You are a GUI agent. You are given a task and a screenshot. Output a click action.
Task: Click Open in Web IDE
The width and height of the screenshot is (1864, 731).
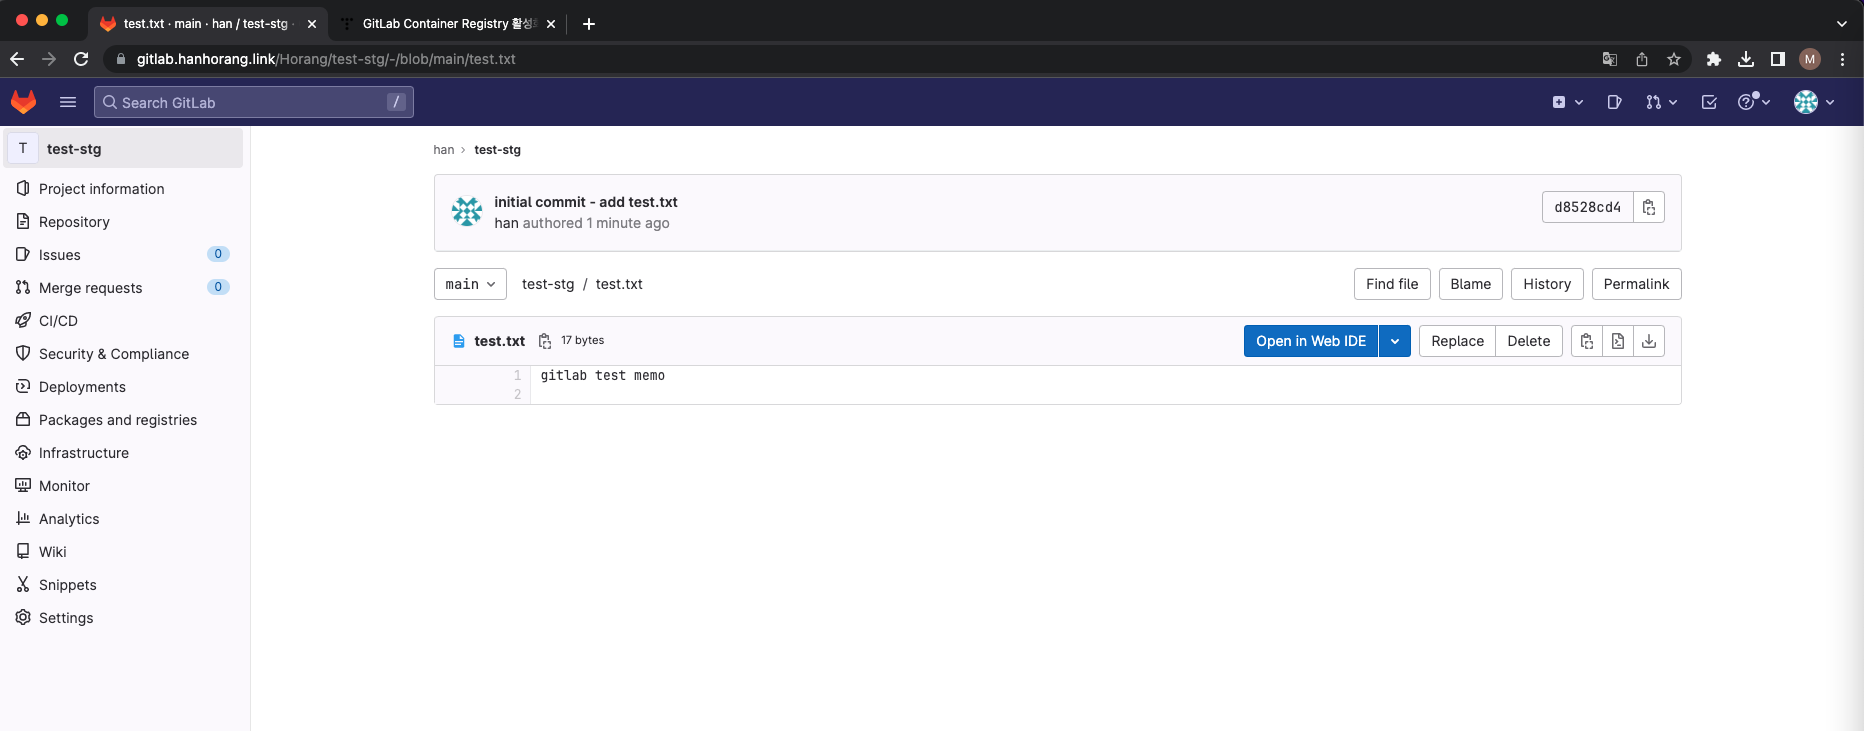1311,341
